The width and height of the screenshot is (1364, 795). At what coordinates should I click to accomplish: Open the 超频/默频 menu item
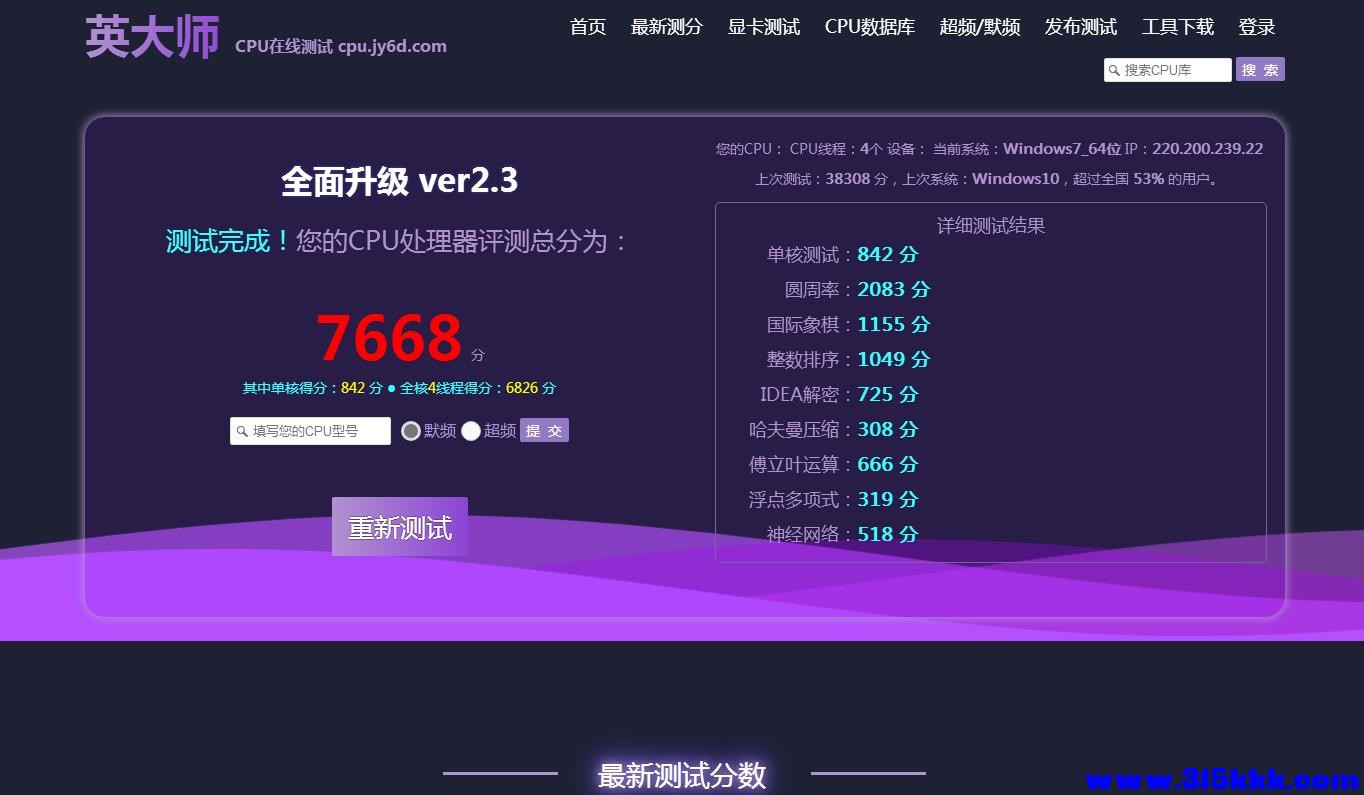point(979,27)
